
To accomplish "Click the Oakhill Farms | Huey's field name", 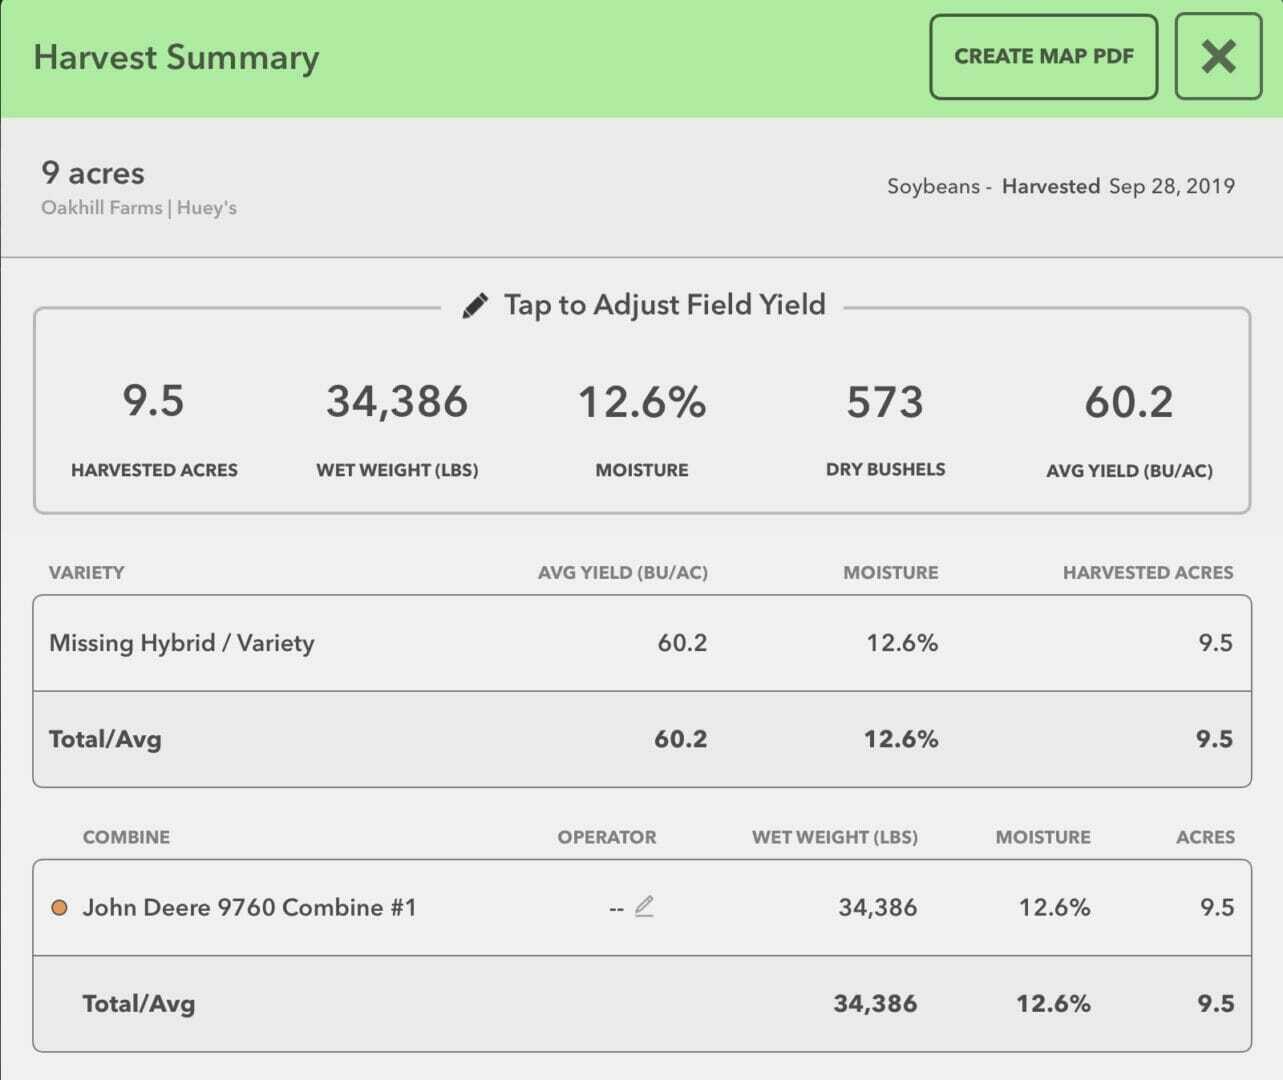I will point(139,208).
